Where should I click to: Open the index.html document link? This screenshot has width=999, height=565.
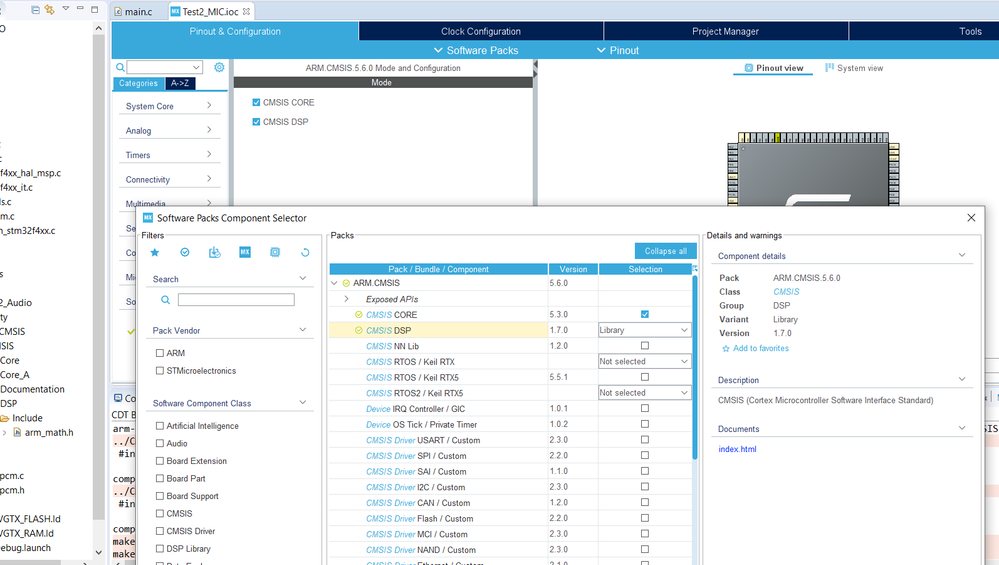coord(737,449)
